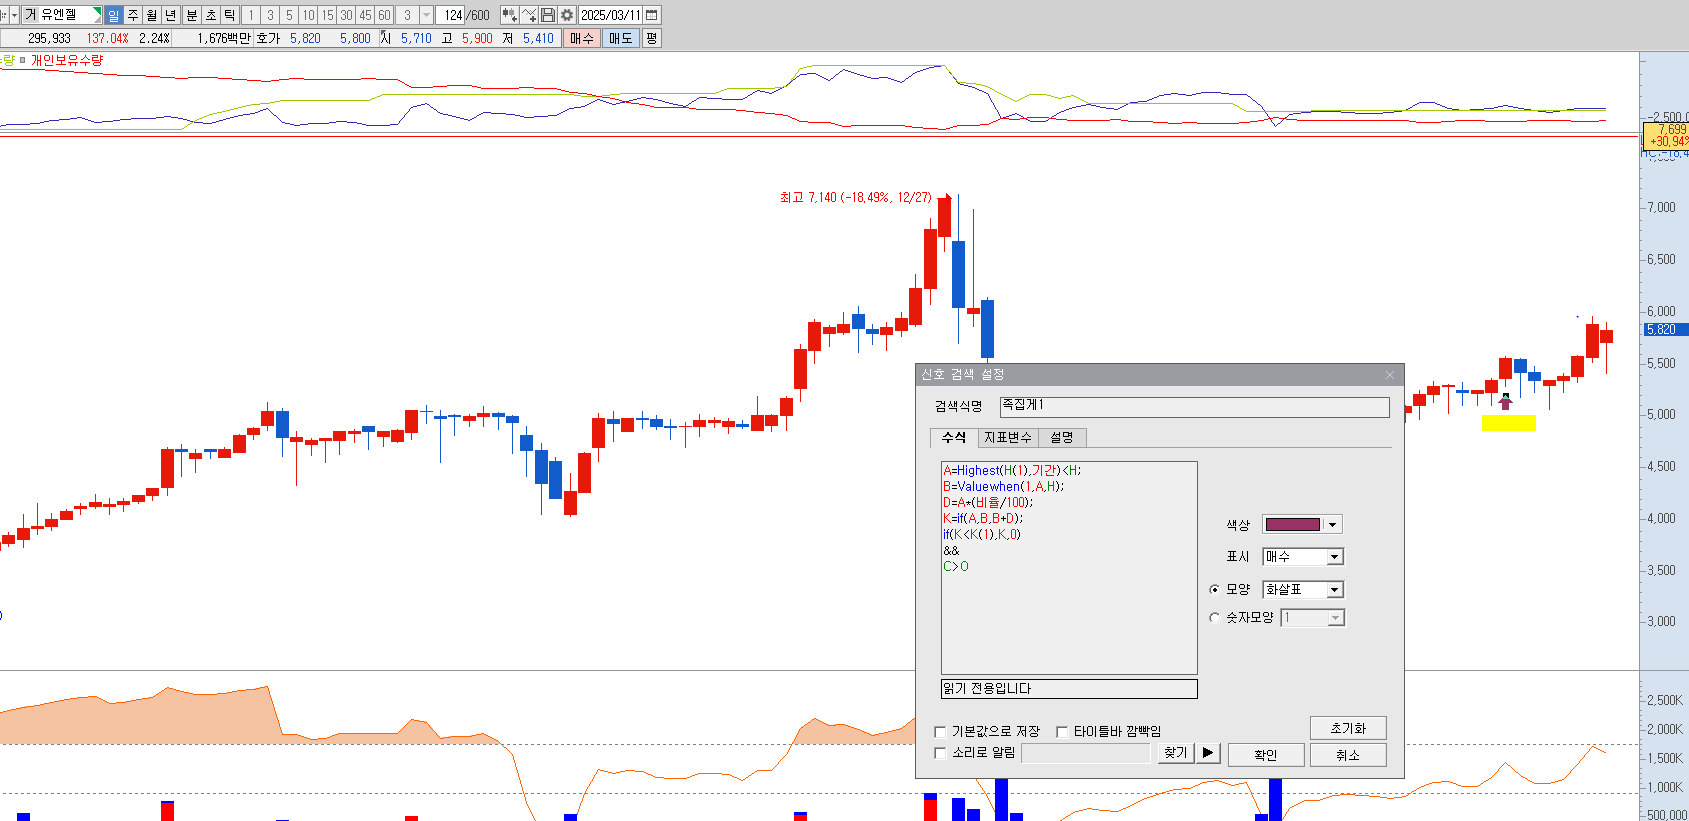The image size is (1689, 821).
Task: Click the 확인 button
Action: tap(1265, 755)
